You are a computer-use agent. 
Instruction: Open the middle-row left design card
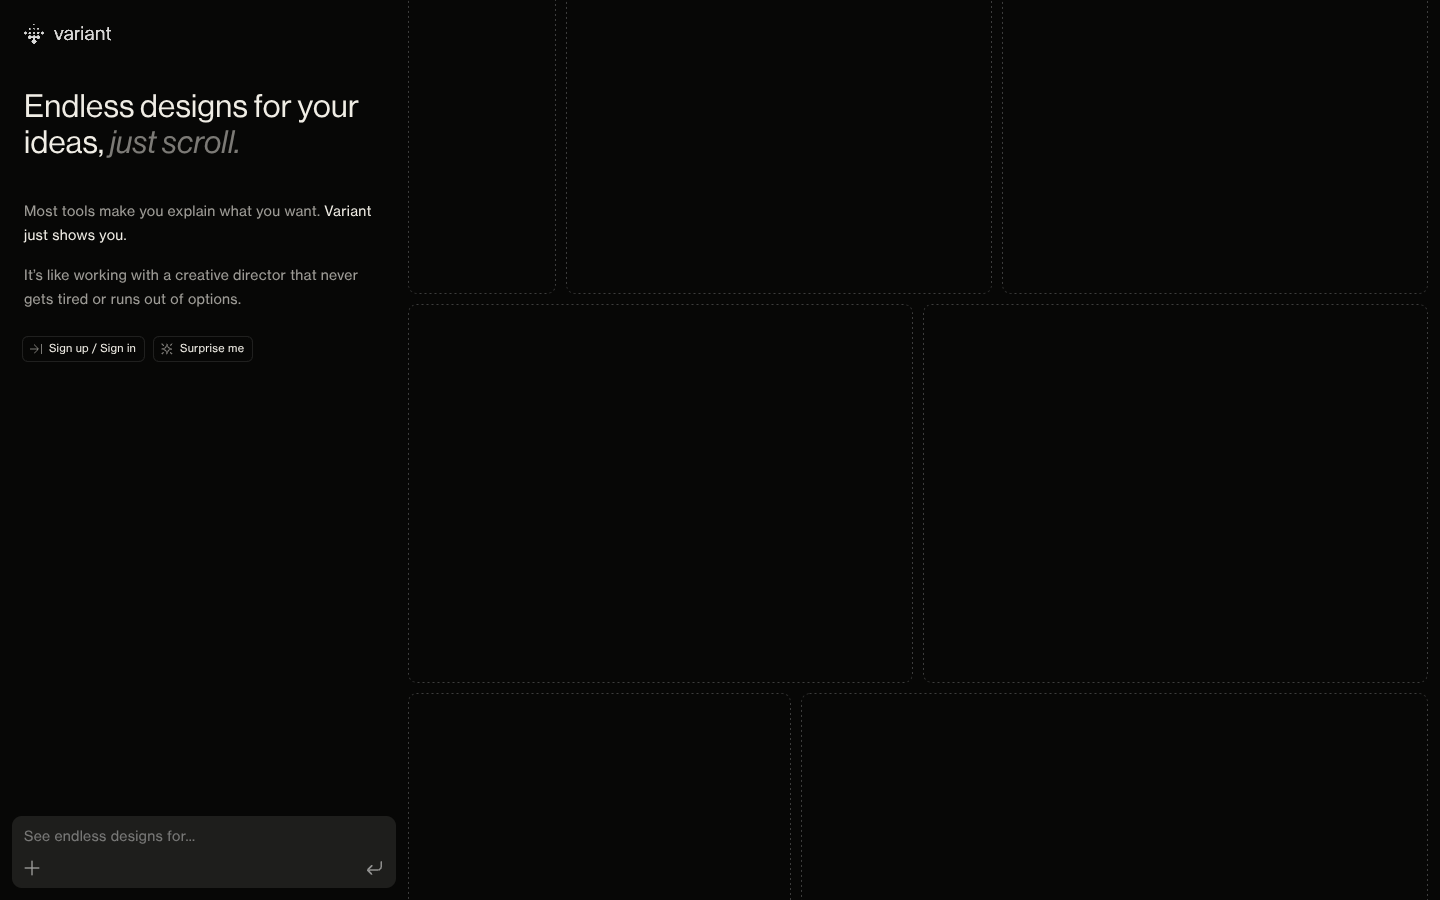[x=660, y=493]
